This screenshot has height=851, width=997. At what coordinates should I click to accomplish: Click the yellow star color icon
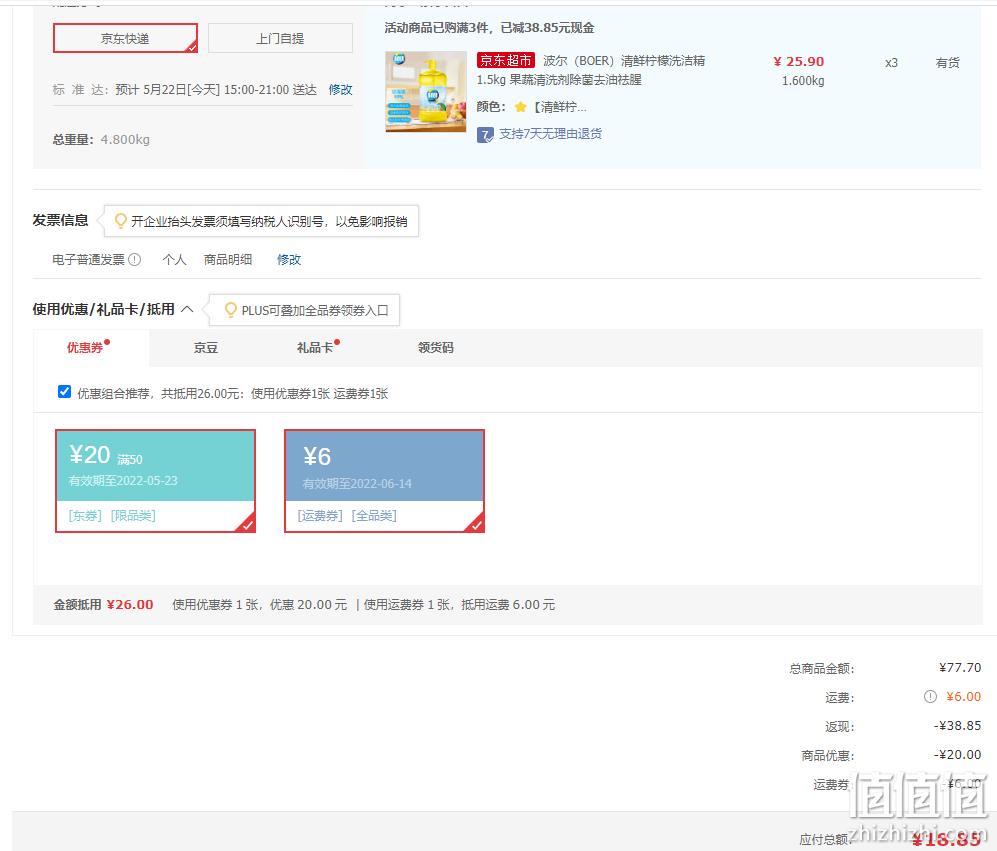coord(520,107)
